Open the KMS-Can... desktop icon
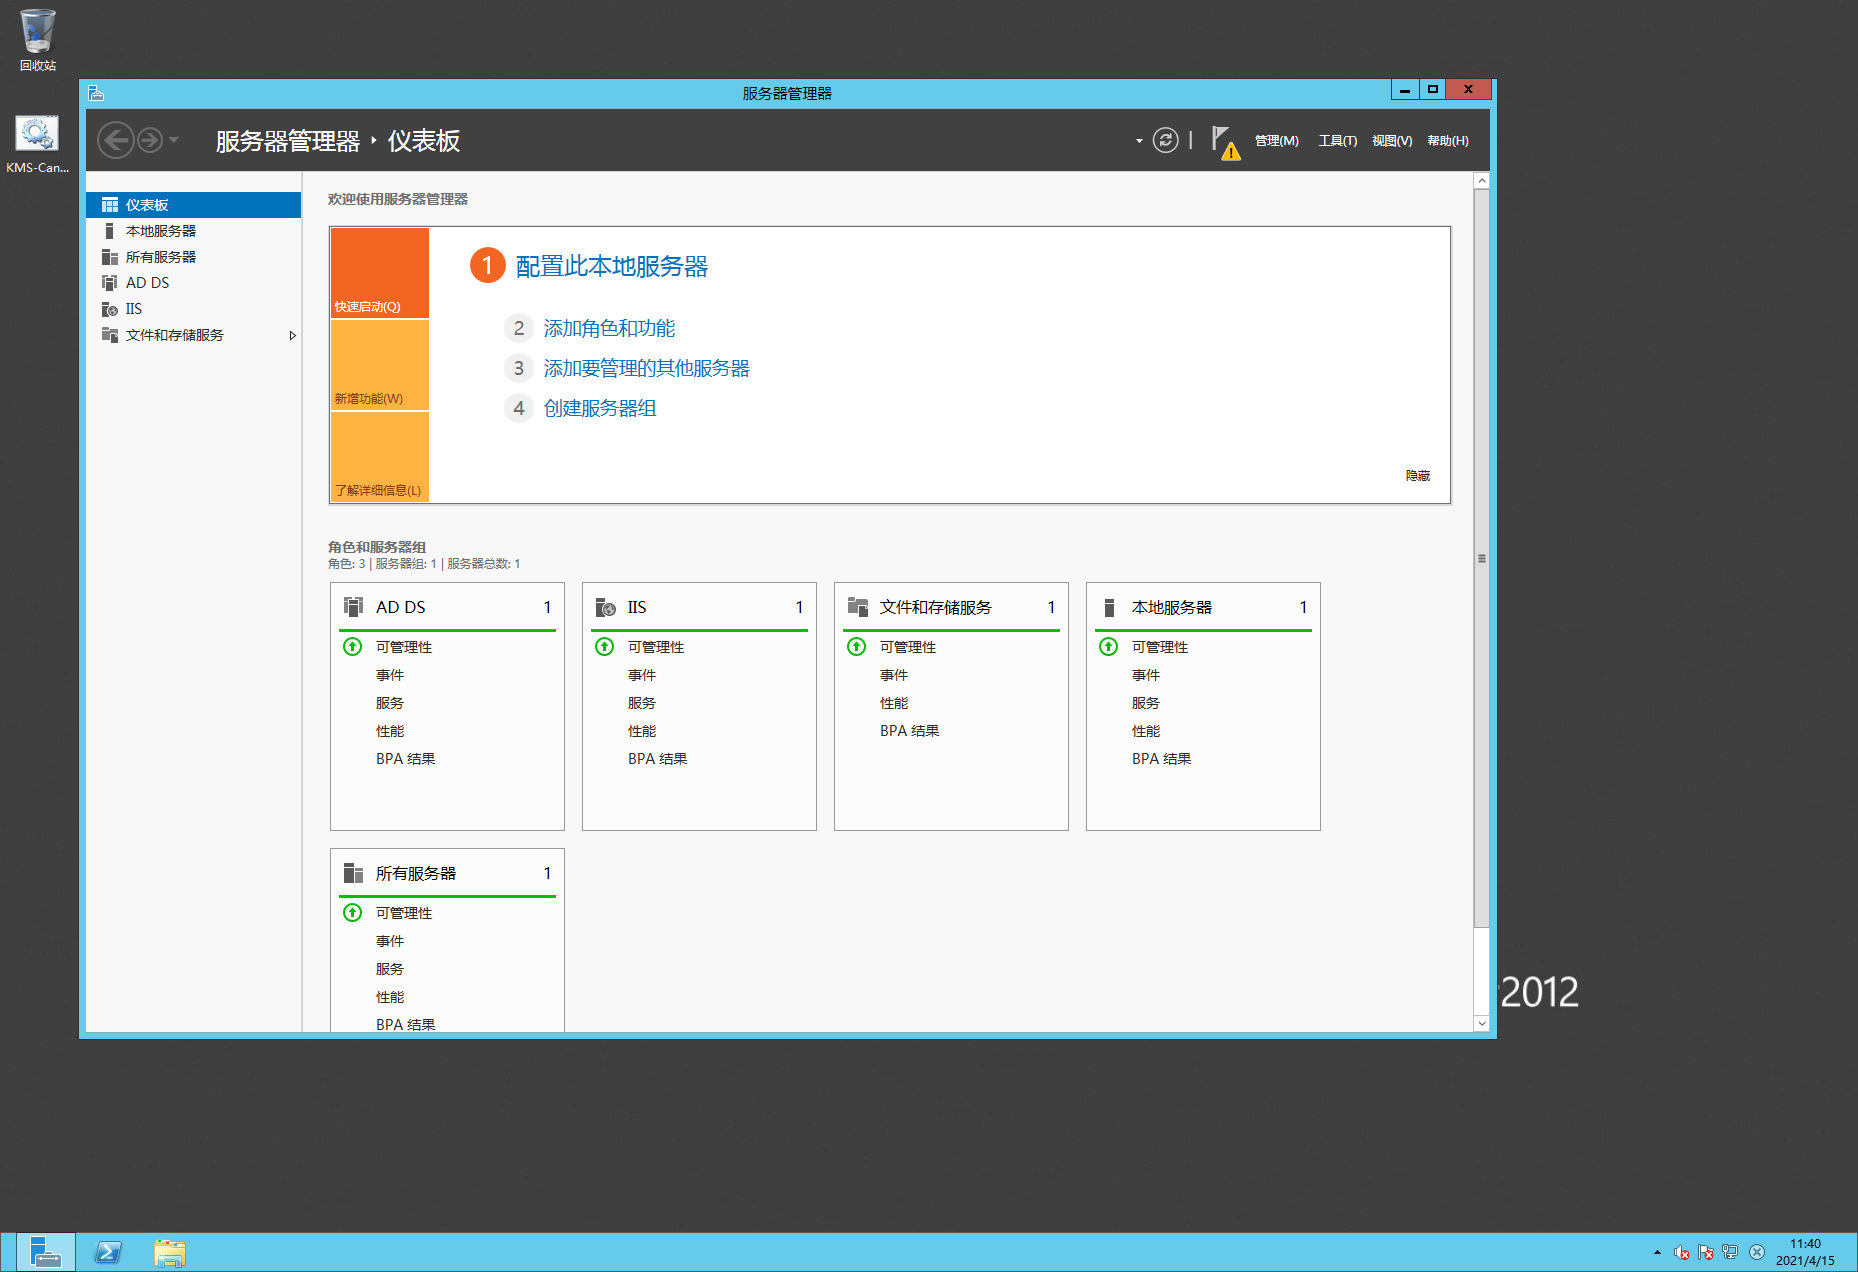This screenshot has width=1858, height=1272. [x=38, y=144]
